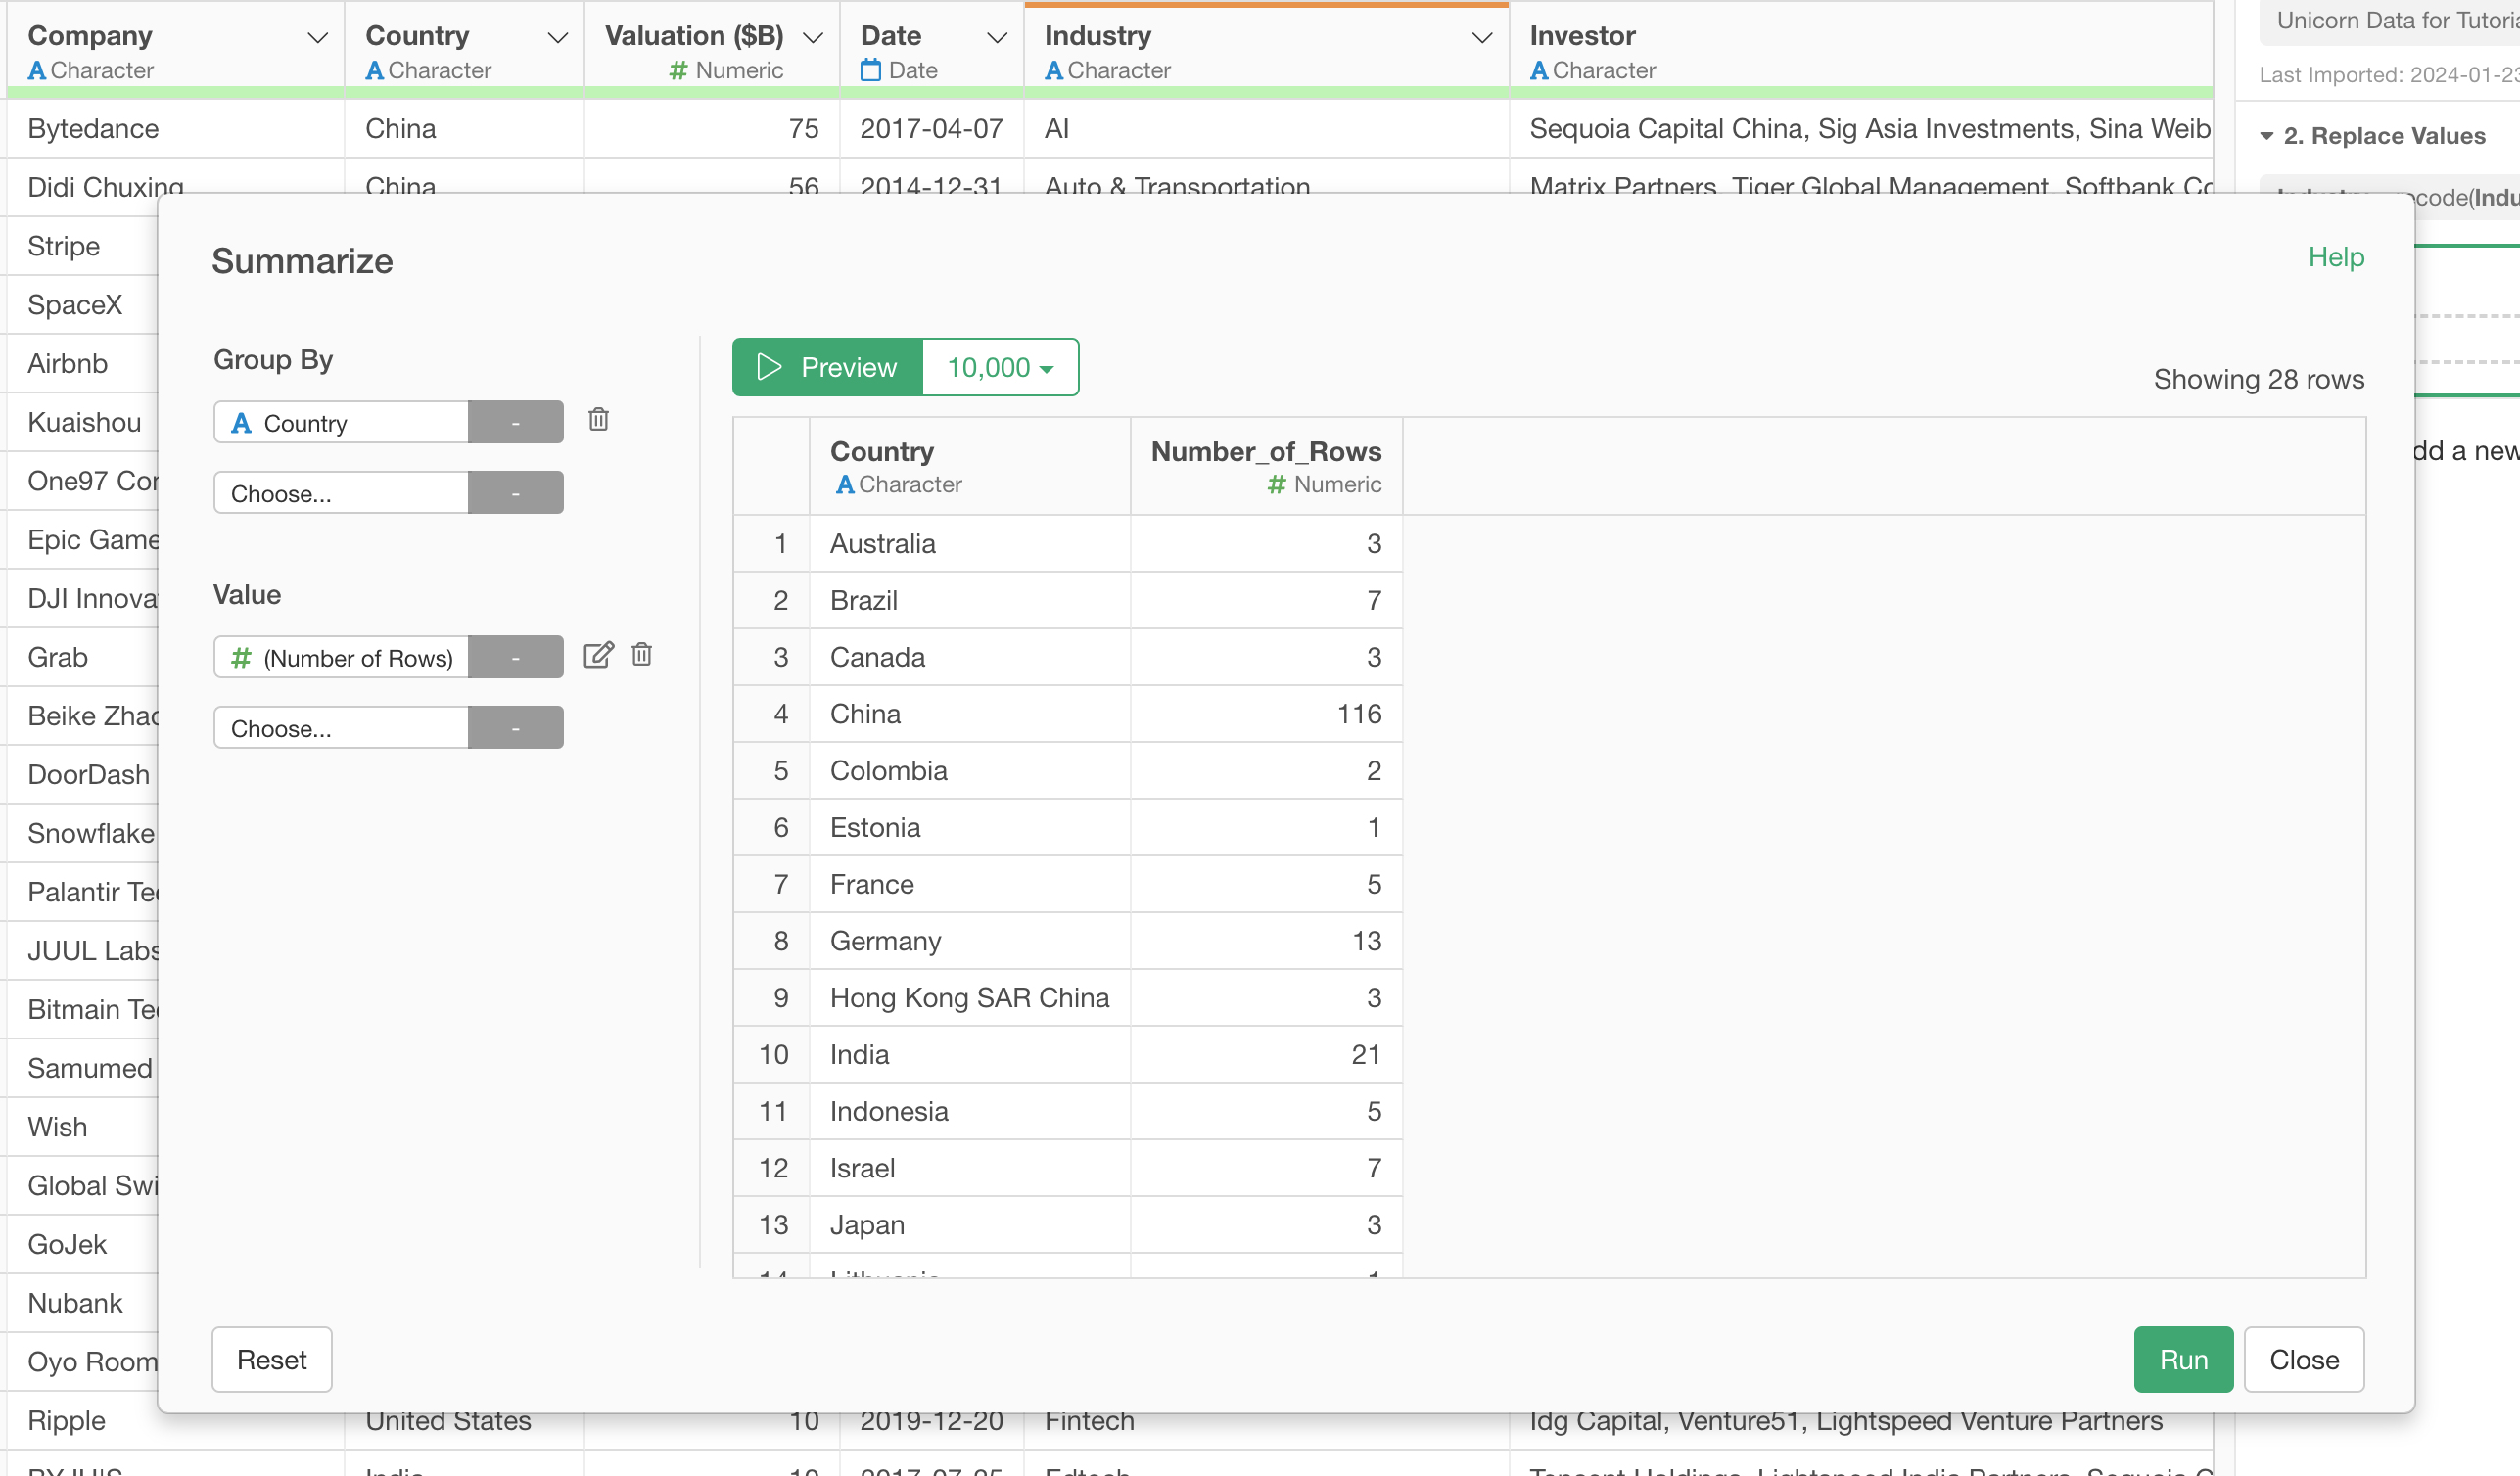
Task: Reset the Summarize settings
Action: pyautogui.click(x=271, y=1359)
